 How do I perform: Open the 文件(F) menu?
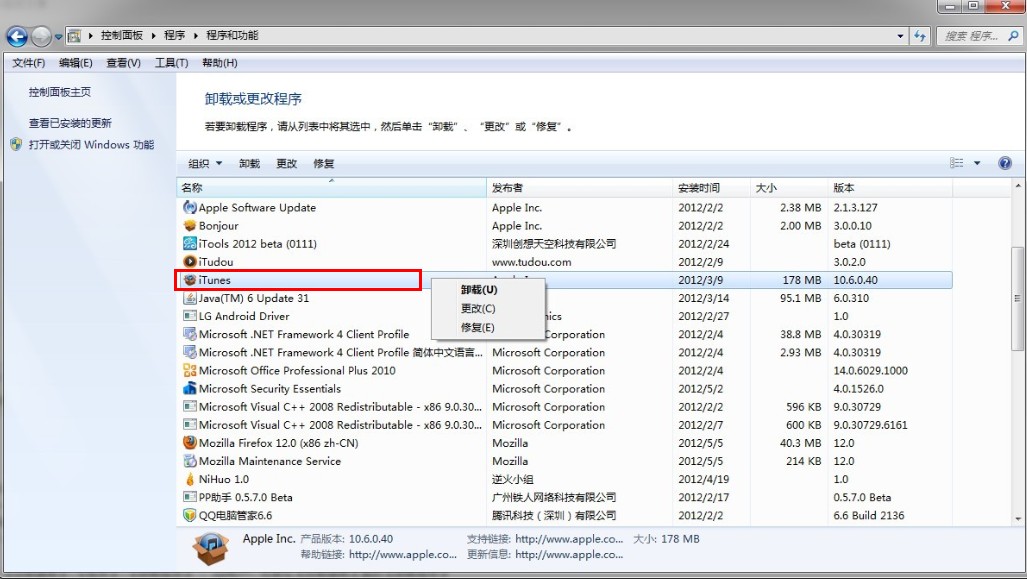click(29, 63)
